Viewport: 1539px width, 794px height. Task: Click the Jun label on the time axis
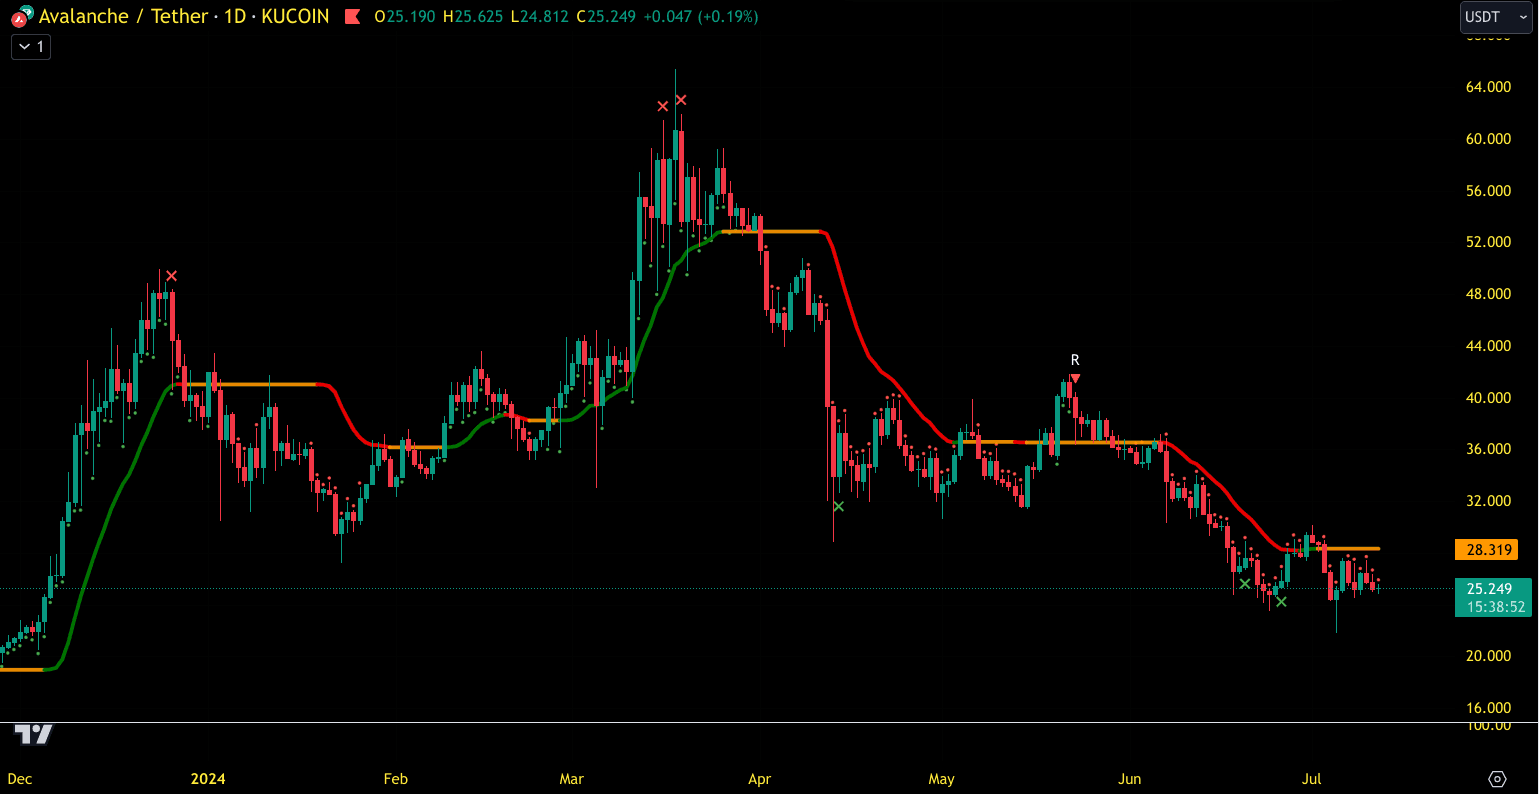click(x=1130, y=779)
